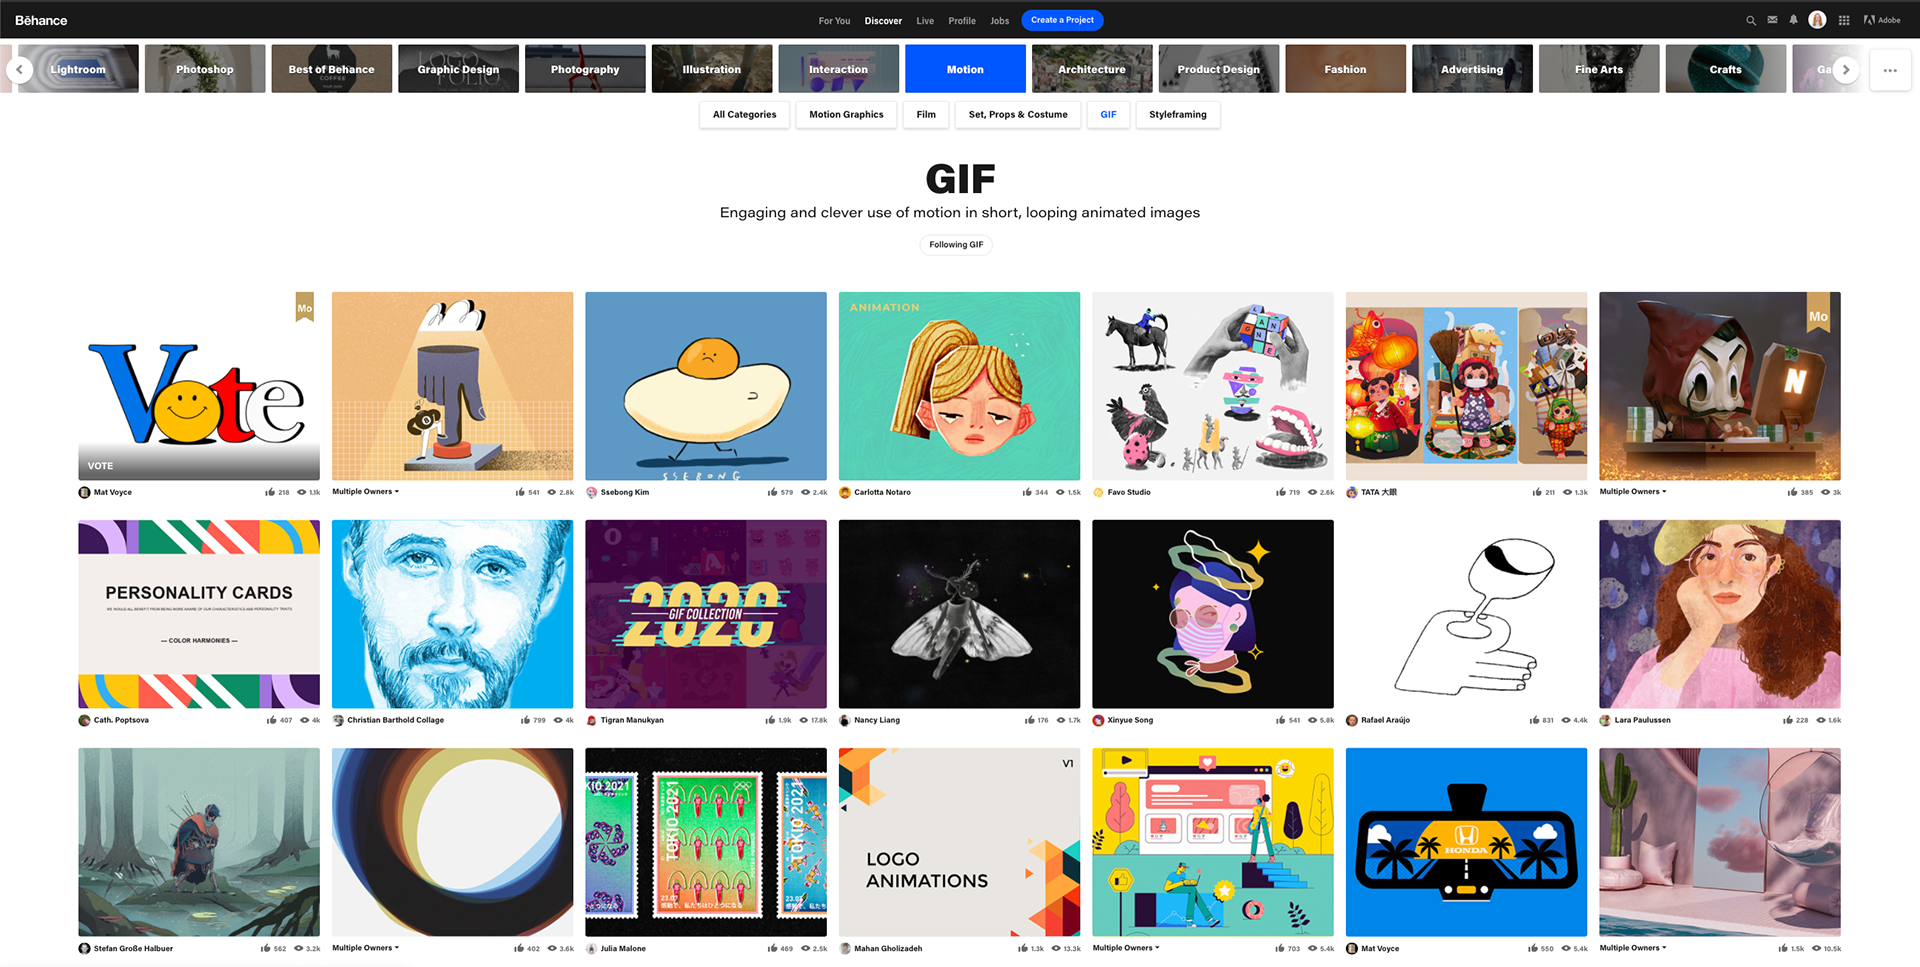The image size is (1920, 967).
Task: Open the messages envelope icon
Action: 1772,20
